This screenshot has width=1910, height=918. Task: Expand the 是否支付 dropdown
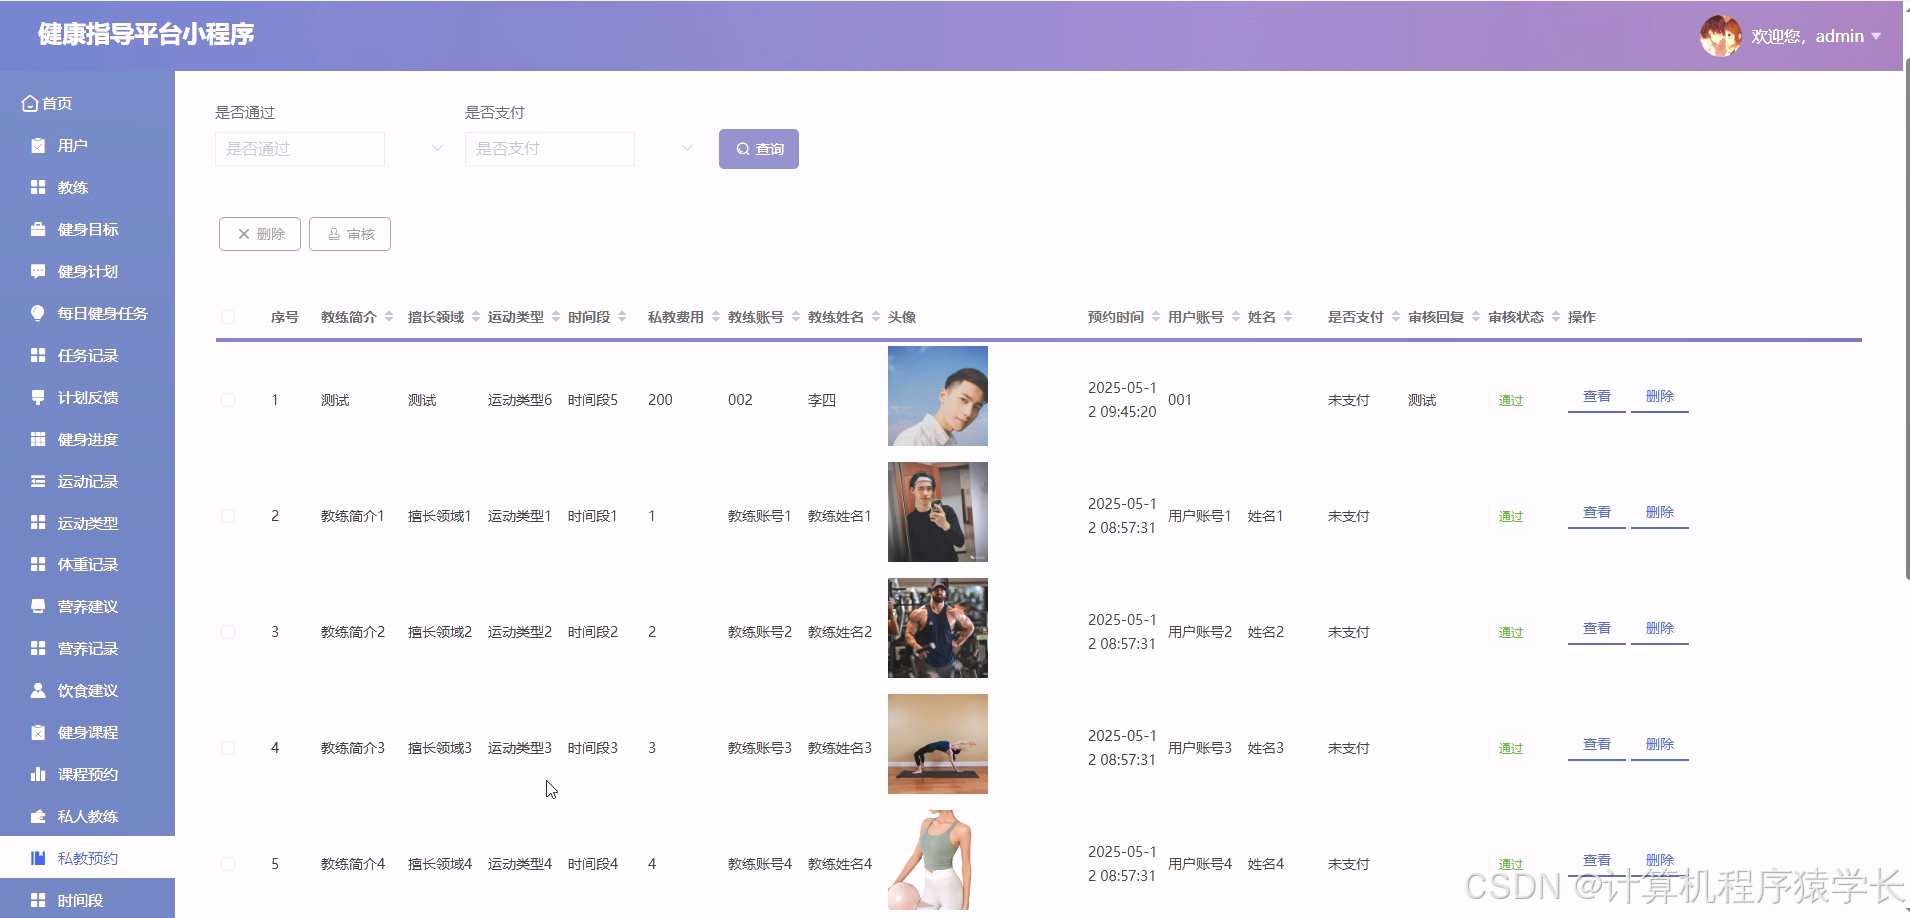549,148
